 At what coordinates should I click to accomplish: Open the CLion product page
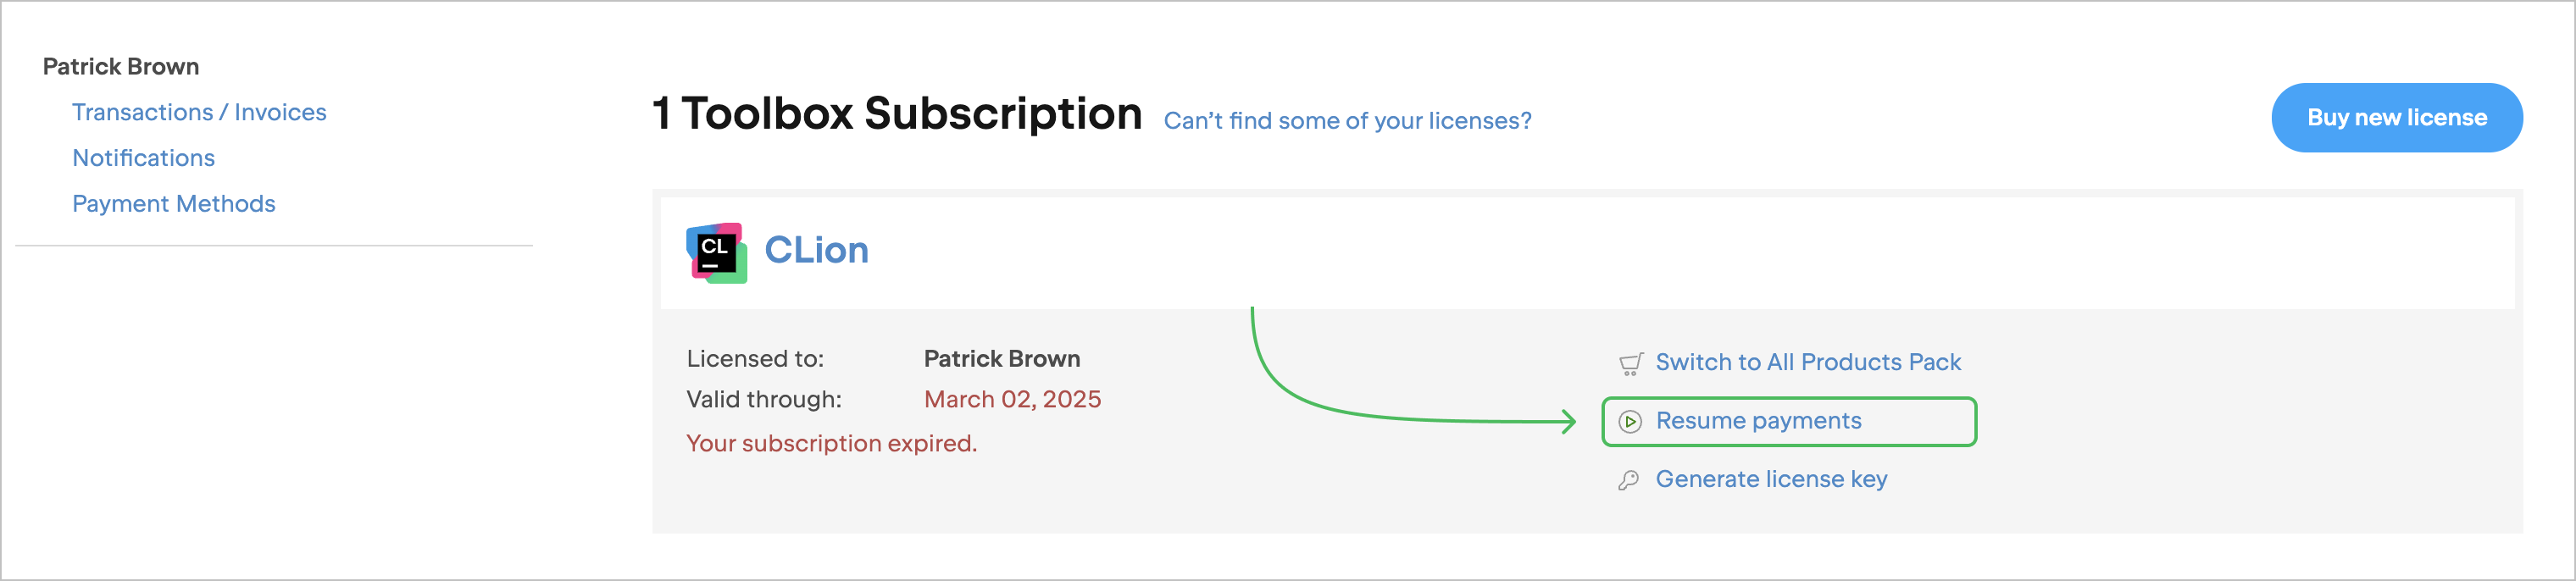click(x=817, y=250)
